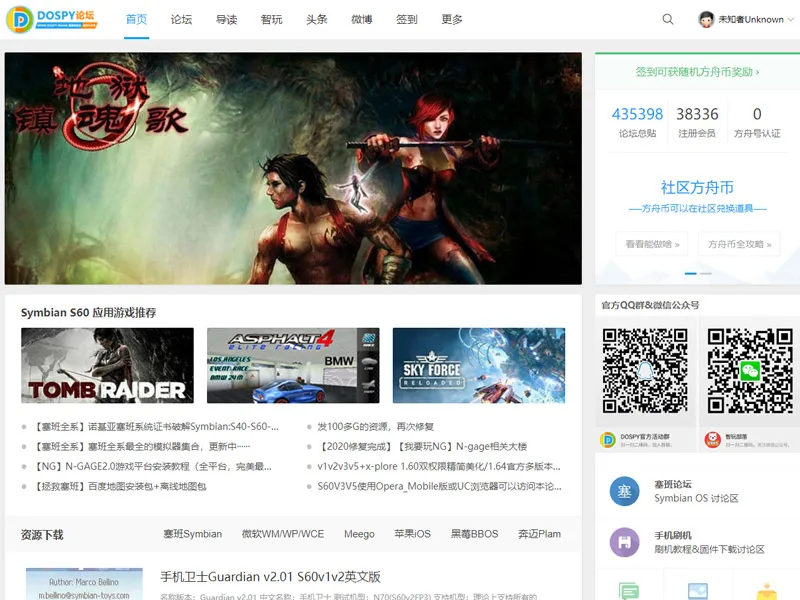Click the green chat bubble icon
Screen dimensions: 800x600
tap(629, 591)
